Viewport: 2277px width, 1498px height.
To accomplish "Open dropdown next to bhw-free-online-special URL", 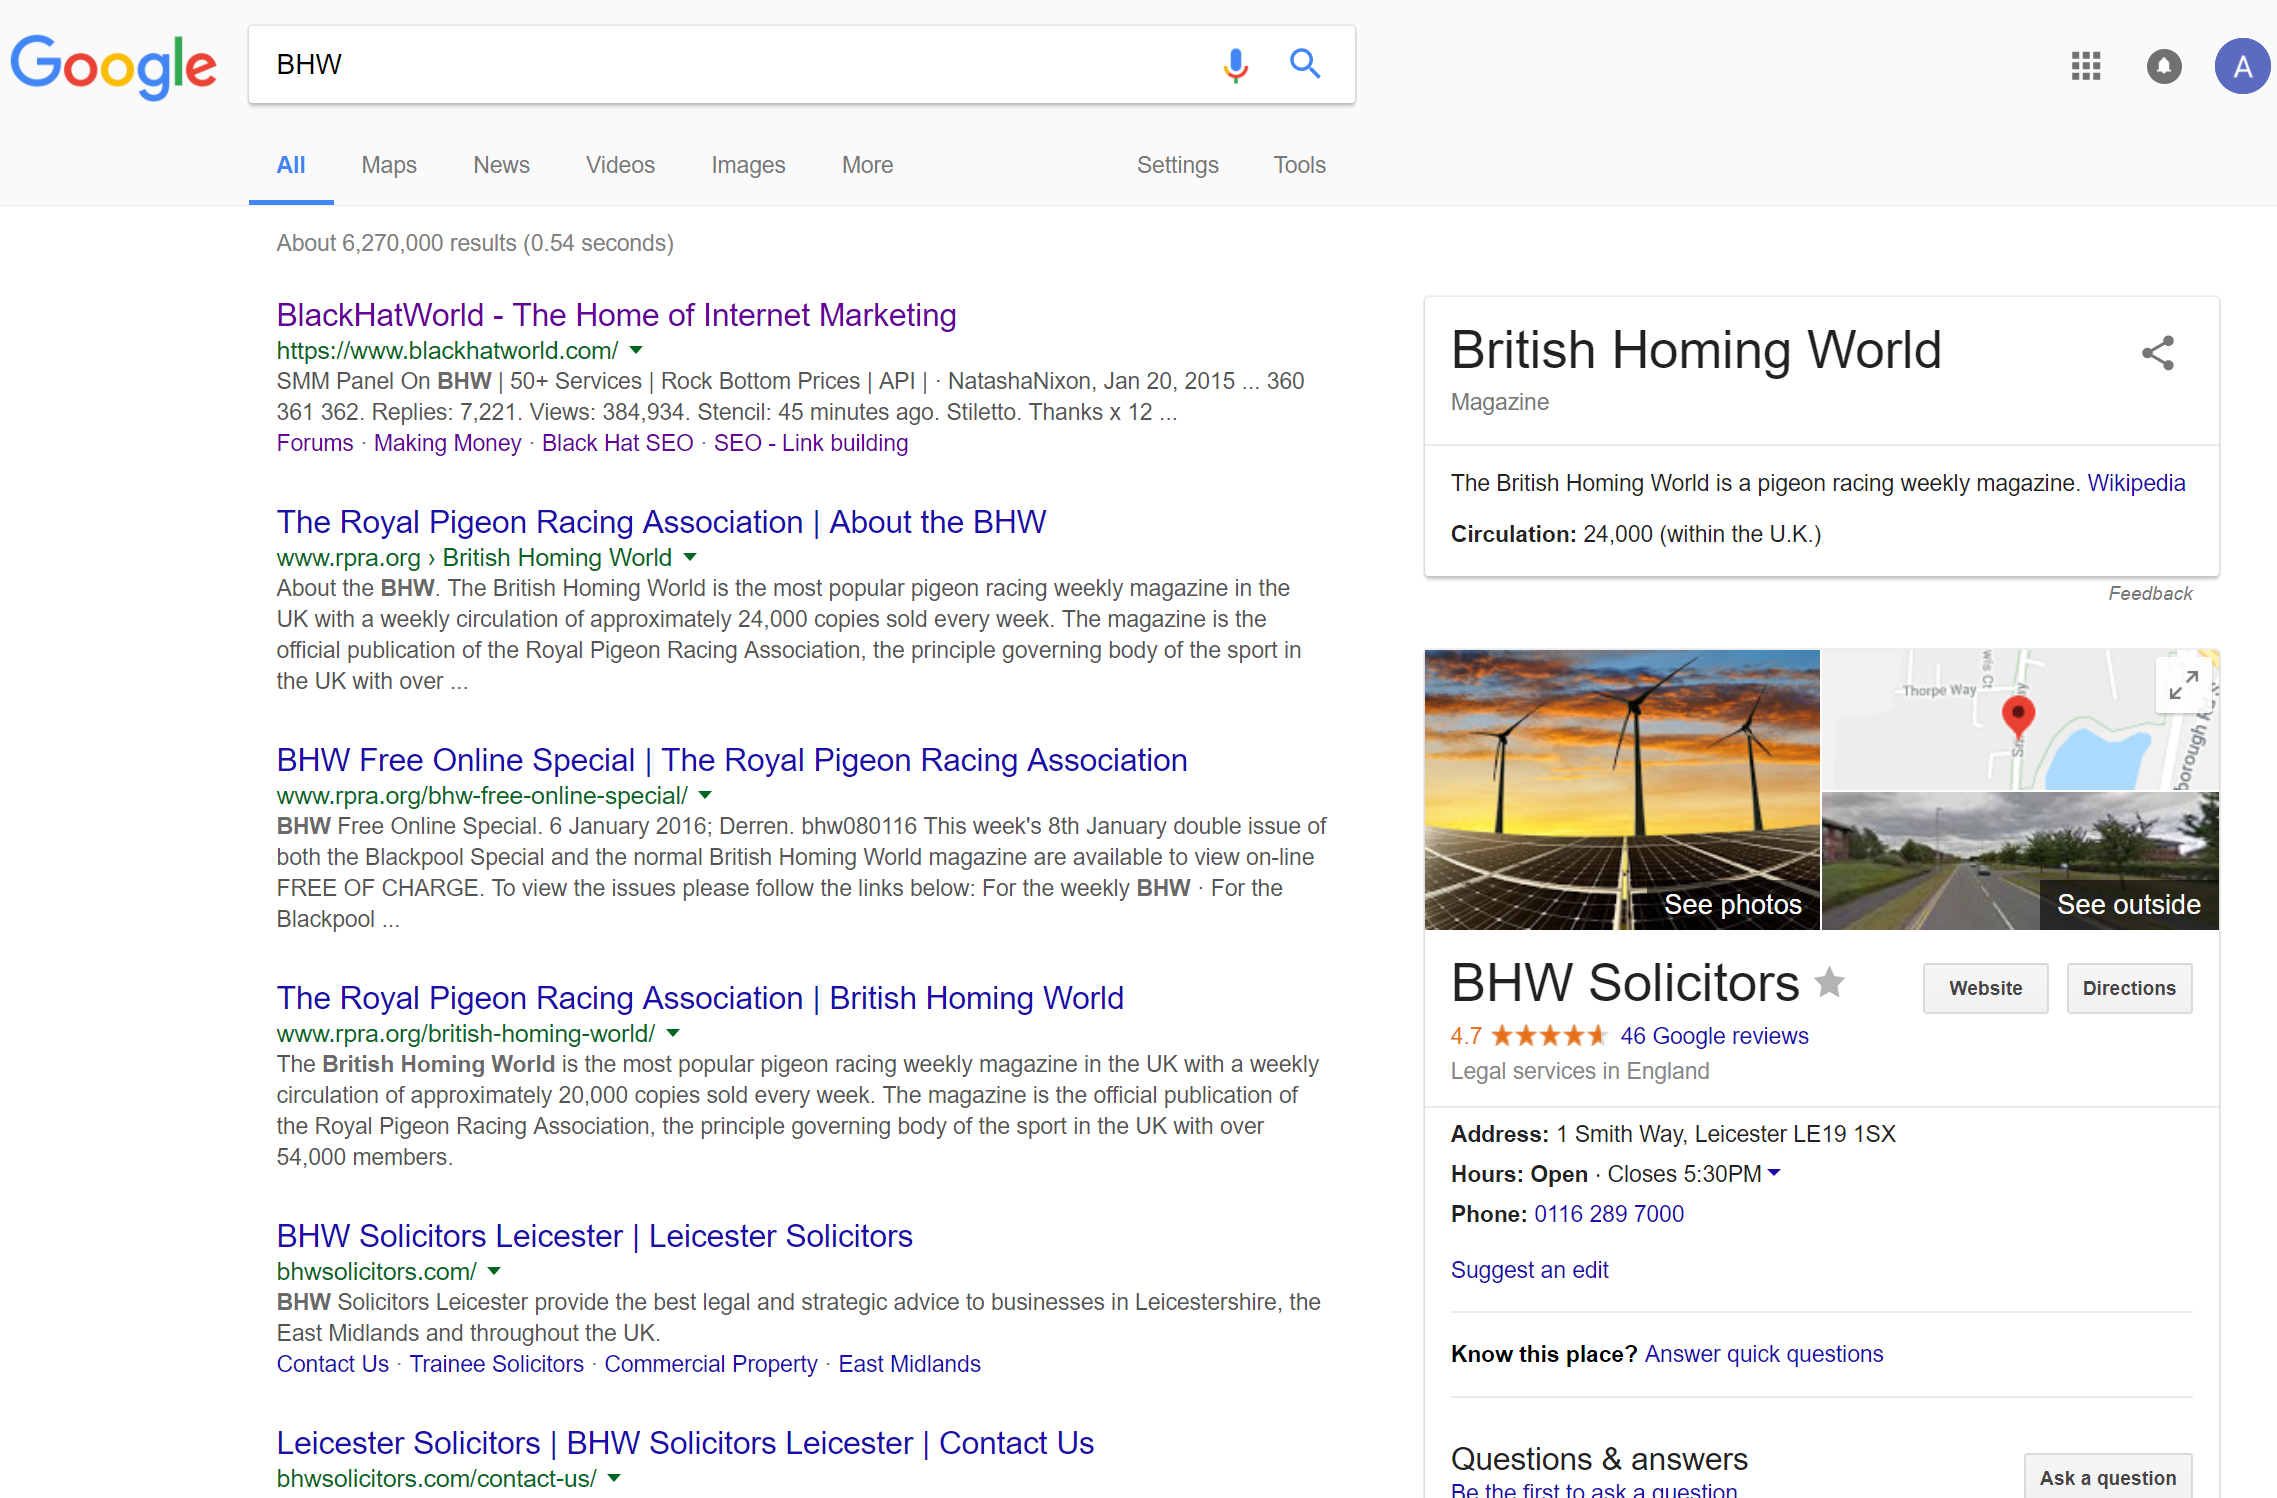I will click(x=705, y=795).
